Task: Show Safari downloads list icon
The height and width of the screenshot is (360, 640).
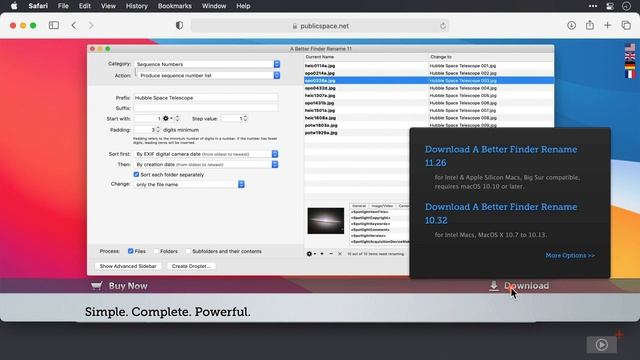Action: click(x=571, y=25)
